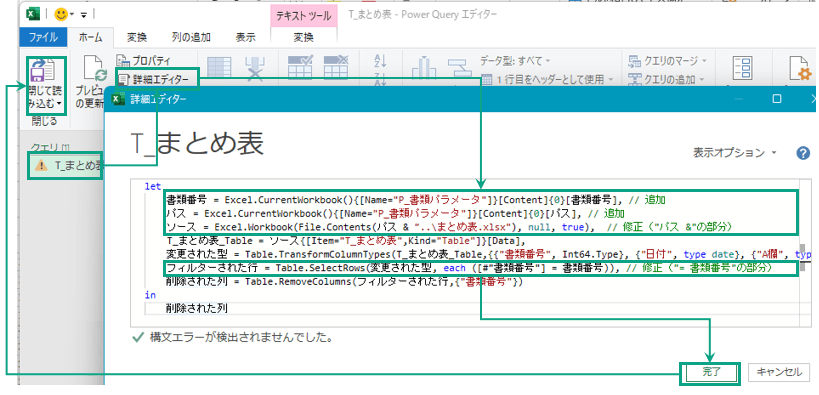Maximize the Advanced Editor dialog
Viewport: 819px width, 395px height.
pyautogui.click(x=777, y=99)
